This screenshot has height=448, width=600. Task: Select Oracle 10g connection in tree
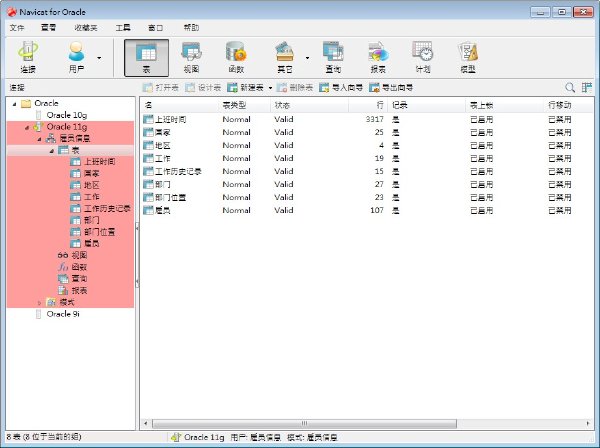(x=67, y=115)
